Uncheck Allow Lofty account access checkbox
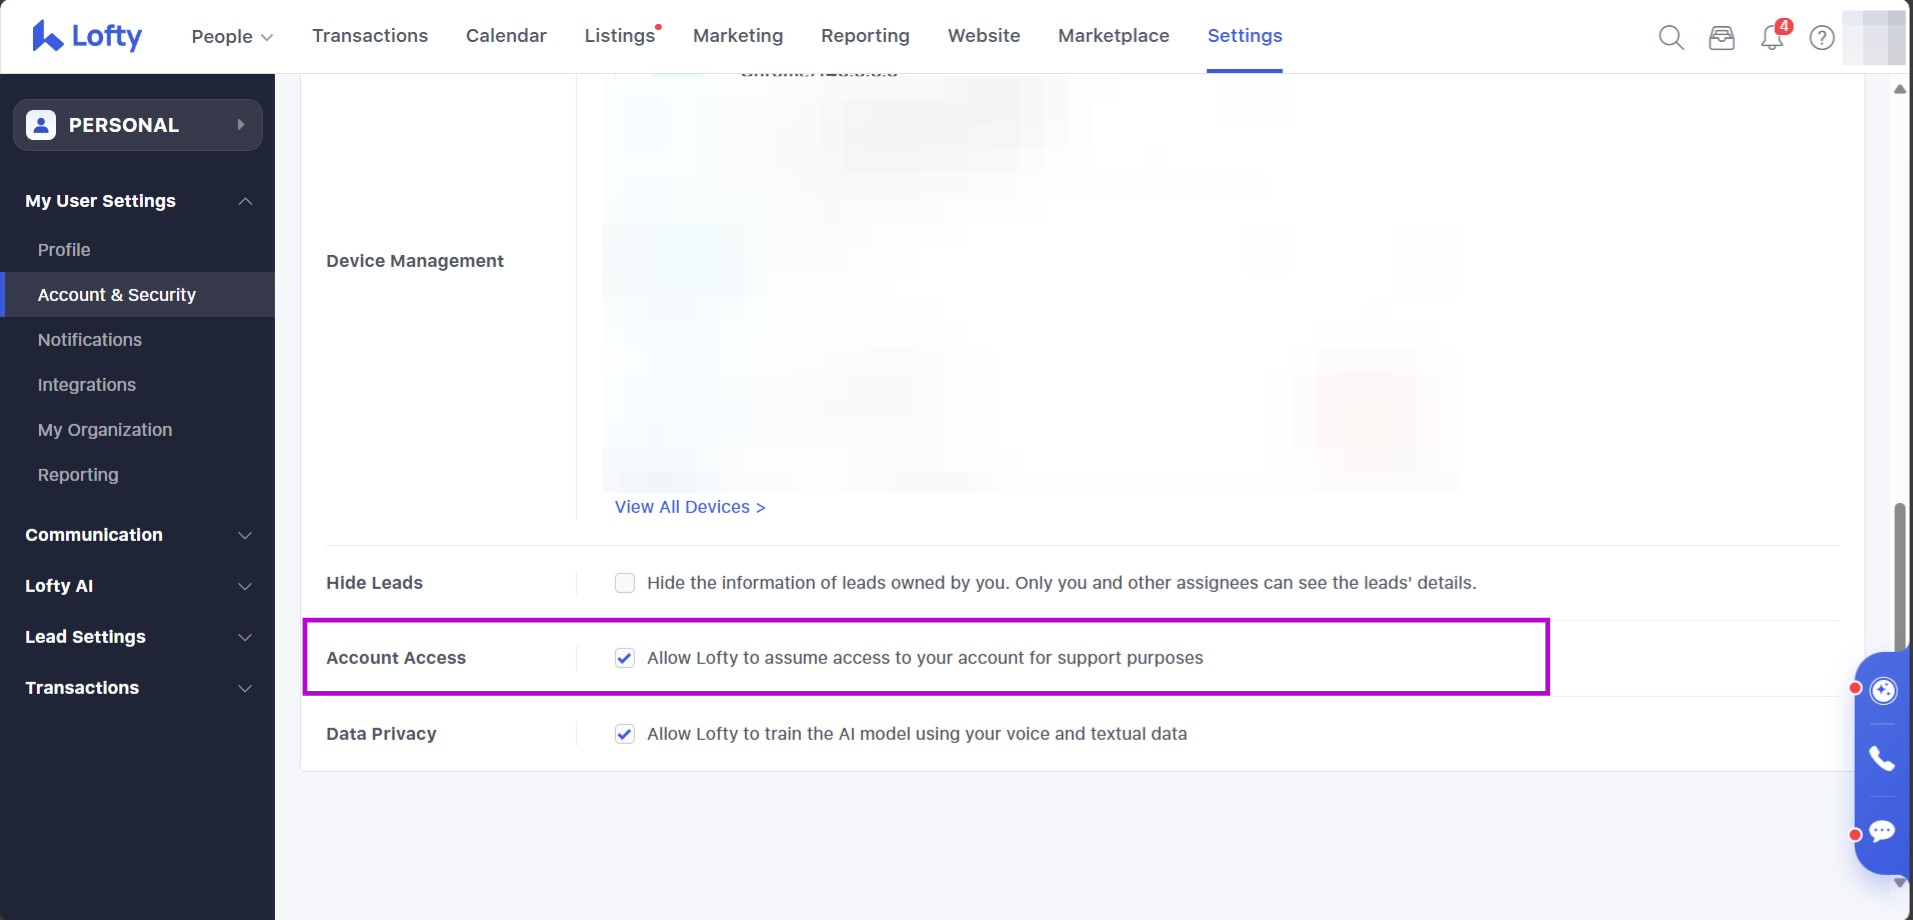The height and width of the screenshot is (920, 1913). point(625,658)
